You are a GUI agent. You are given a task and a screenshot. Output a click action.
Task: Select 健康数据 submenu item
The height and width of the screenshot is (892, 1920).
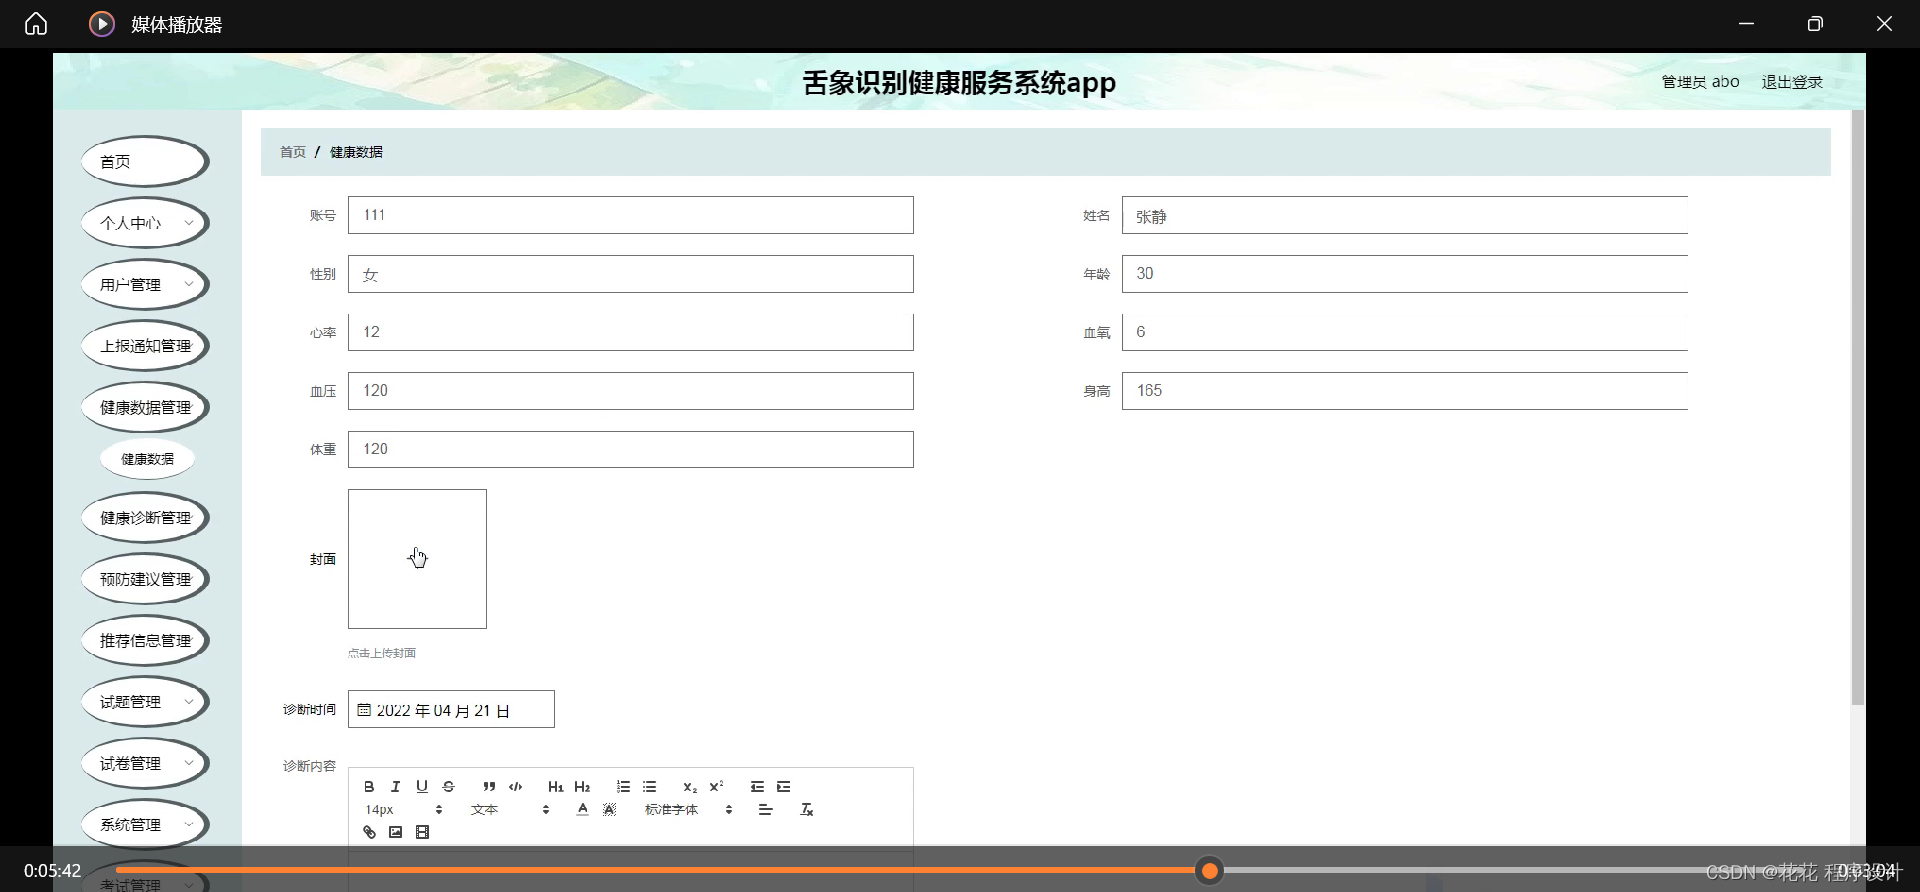click(x=147, y=459)
